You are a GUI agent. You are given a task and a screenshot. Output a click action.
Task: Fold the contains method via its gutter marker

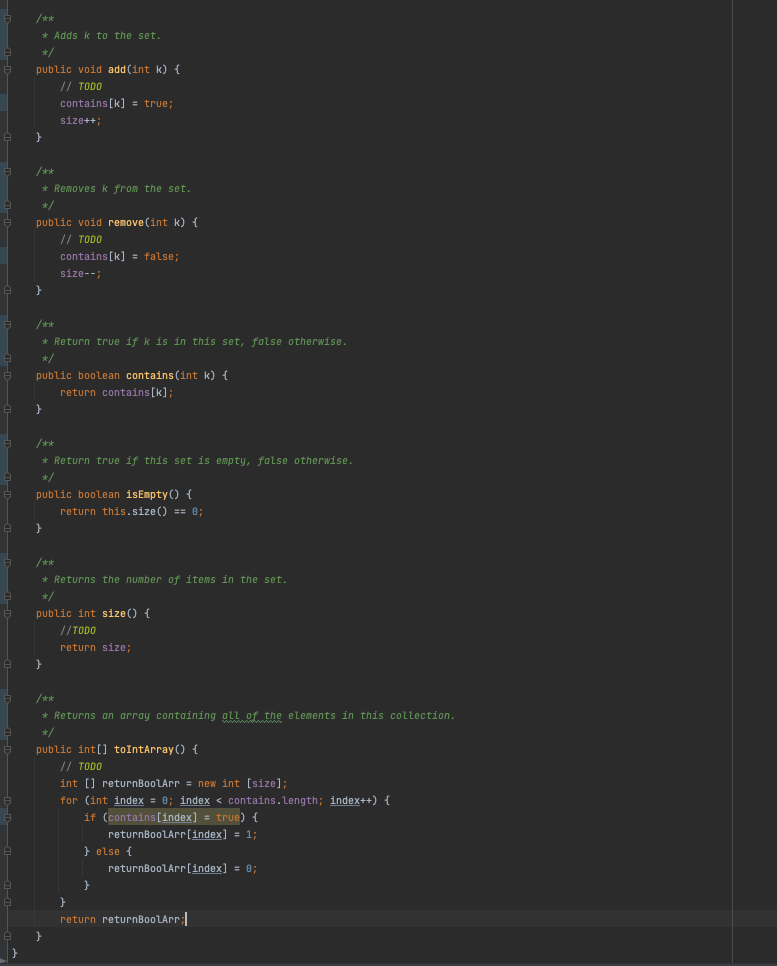point(7,376)
